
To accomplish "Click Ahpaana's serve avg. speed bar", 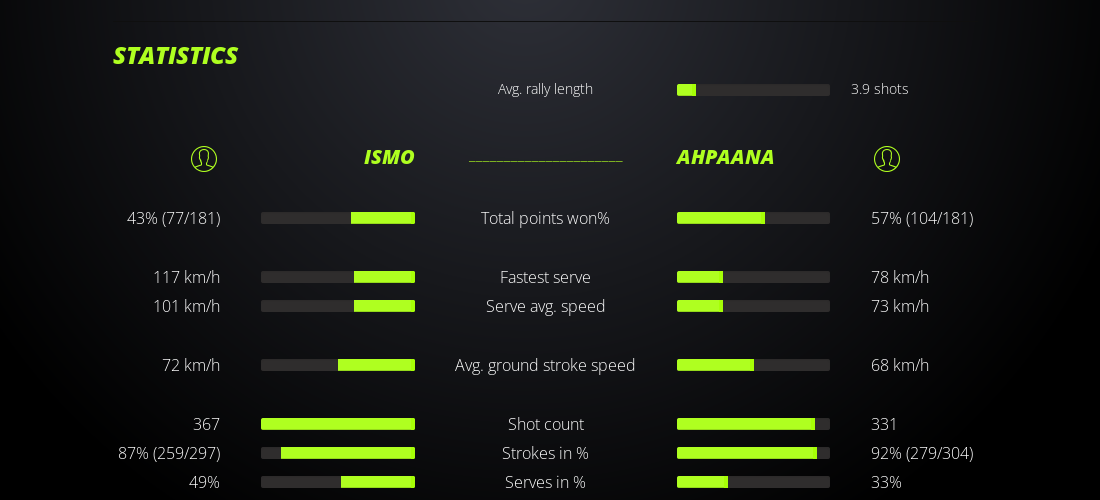I will [753, 306].
